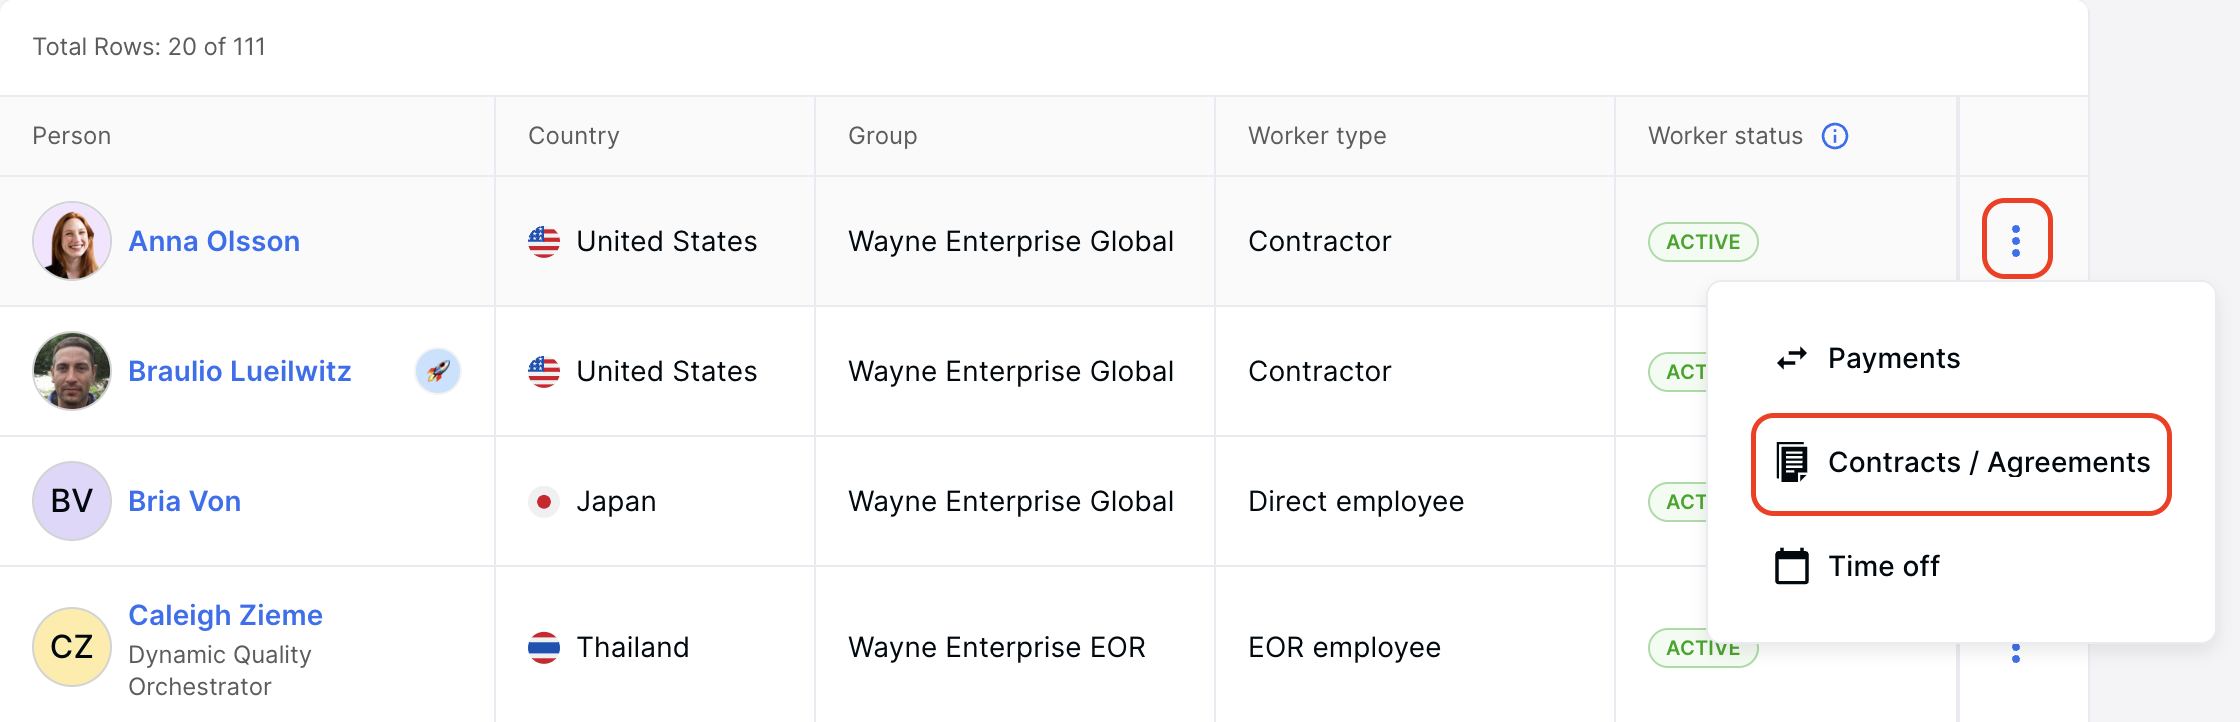
Task: Open the three-dot menu on Caleigh Zieme's row
Action: coord(2015,652)
